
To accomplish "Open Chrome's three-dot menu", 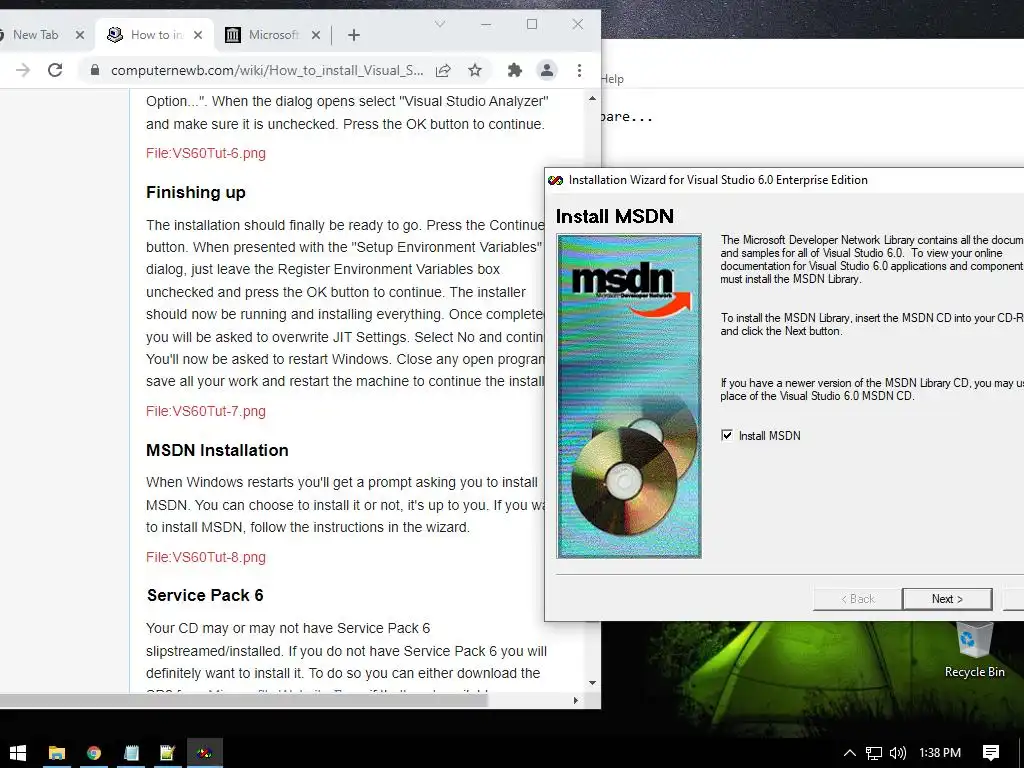I will (x=579, y=70).
